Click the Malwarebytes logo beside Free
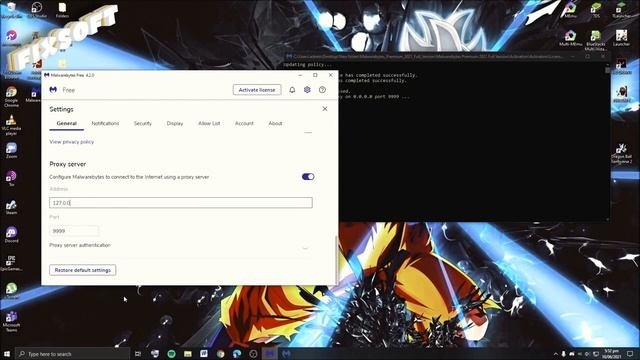The image size is (640, 360). [x=53, y=90]
